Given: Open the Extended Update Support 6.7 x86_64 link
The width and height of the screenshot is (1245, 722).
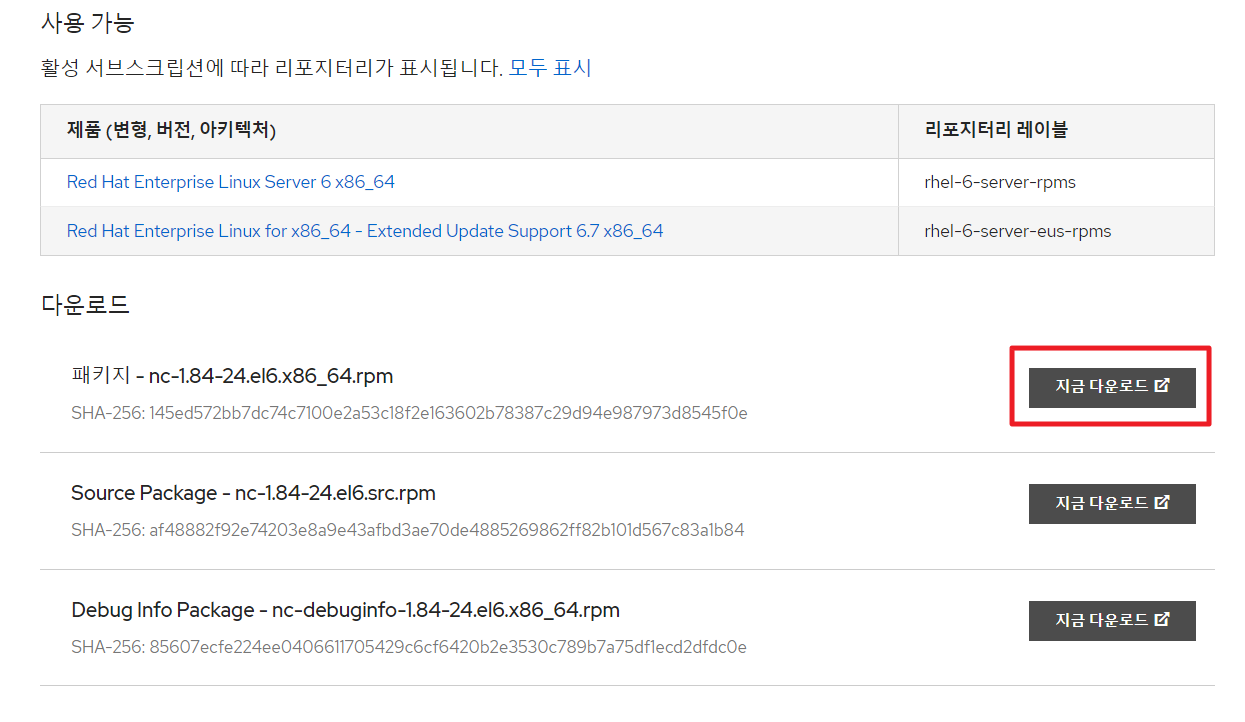Looking at the screenshot, I should point(365,231).
